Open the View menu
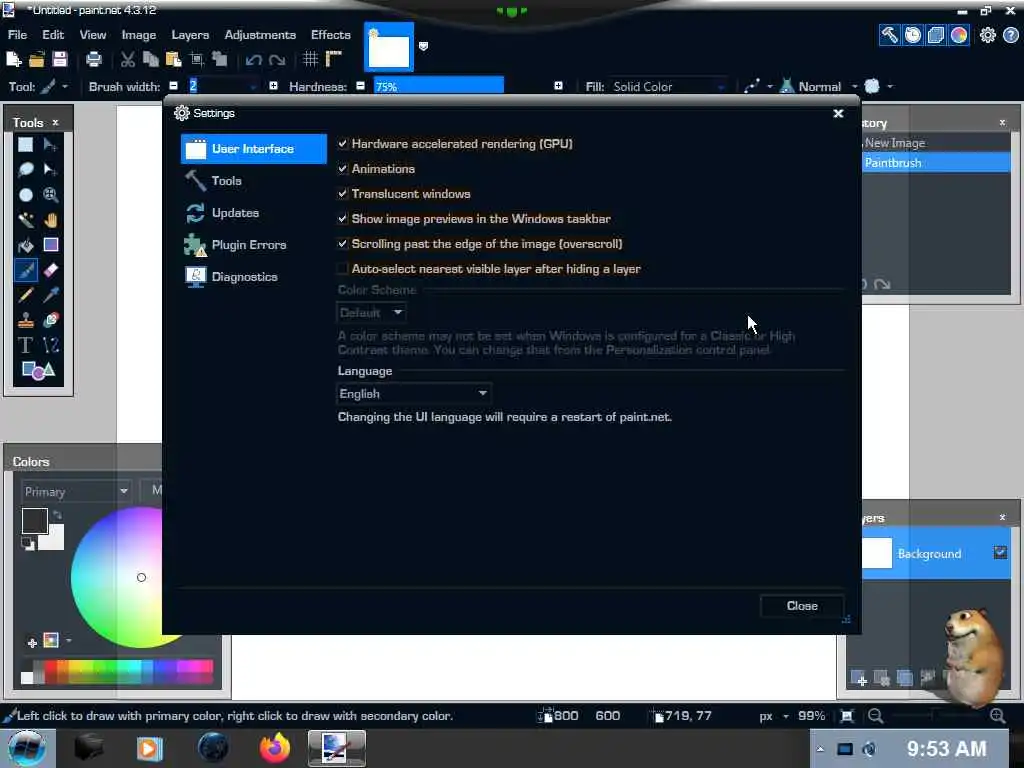Image resolution: width=1024 pixels, height=768 pixels. pyautogui.click(x=93, y=35)
